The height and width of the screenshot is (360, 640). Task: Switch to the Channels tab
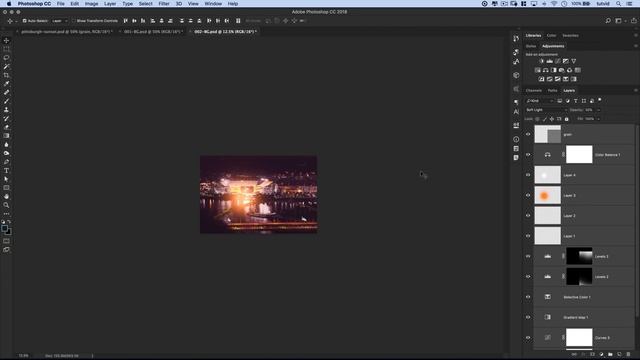coord(533,91)
